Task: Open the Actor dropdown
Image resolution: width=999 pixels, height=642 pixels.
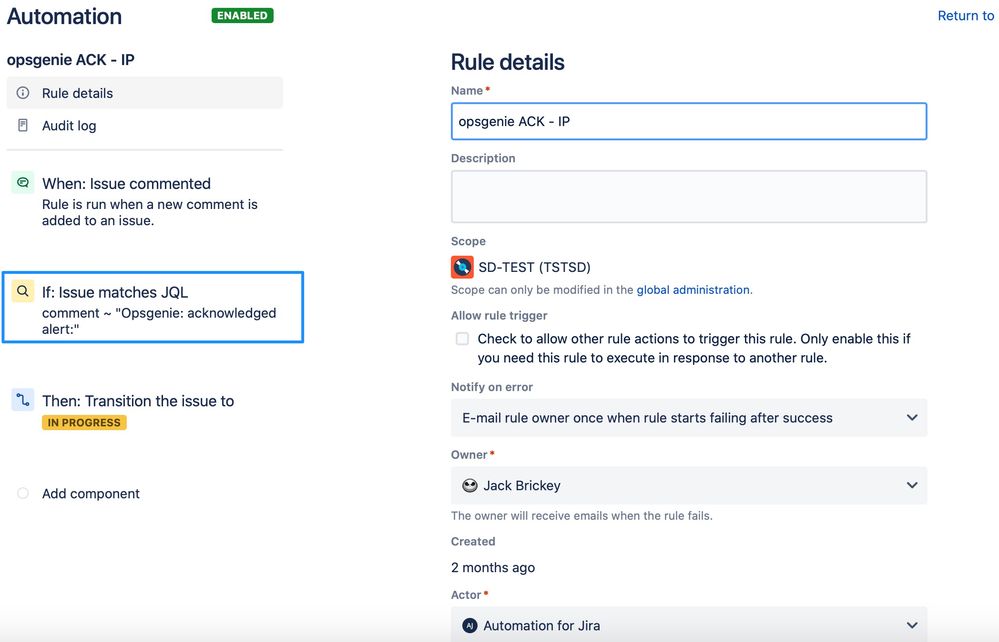Action: click(x=689, y=625)
